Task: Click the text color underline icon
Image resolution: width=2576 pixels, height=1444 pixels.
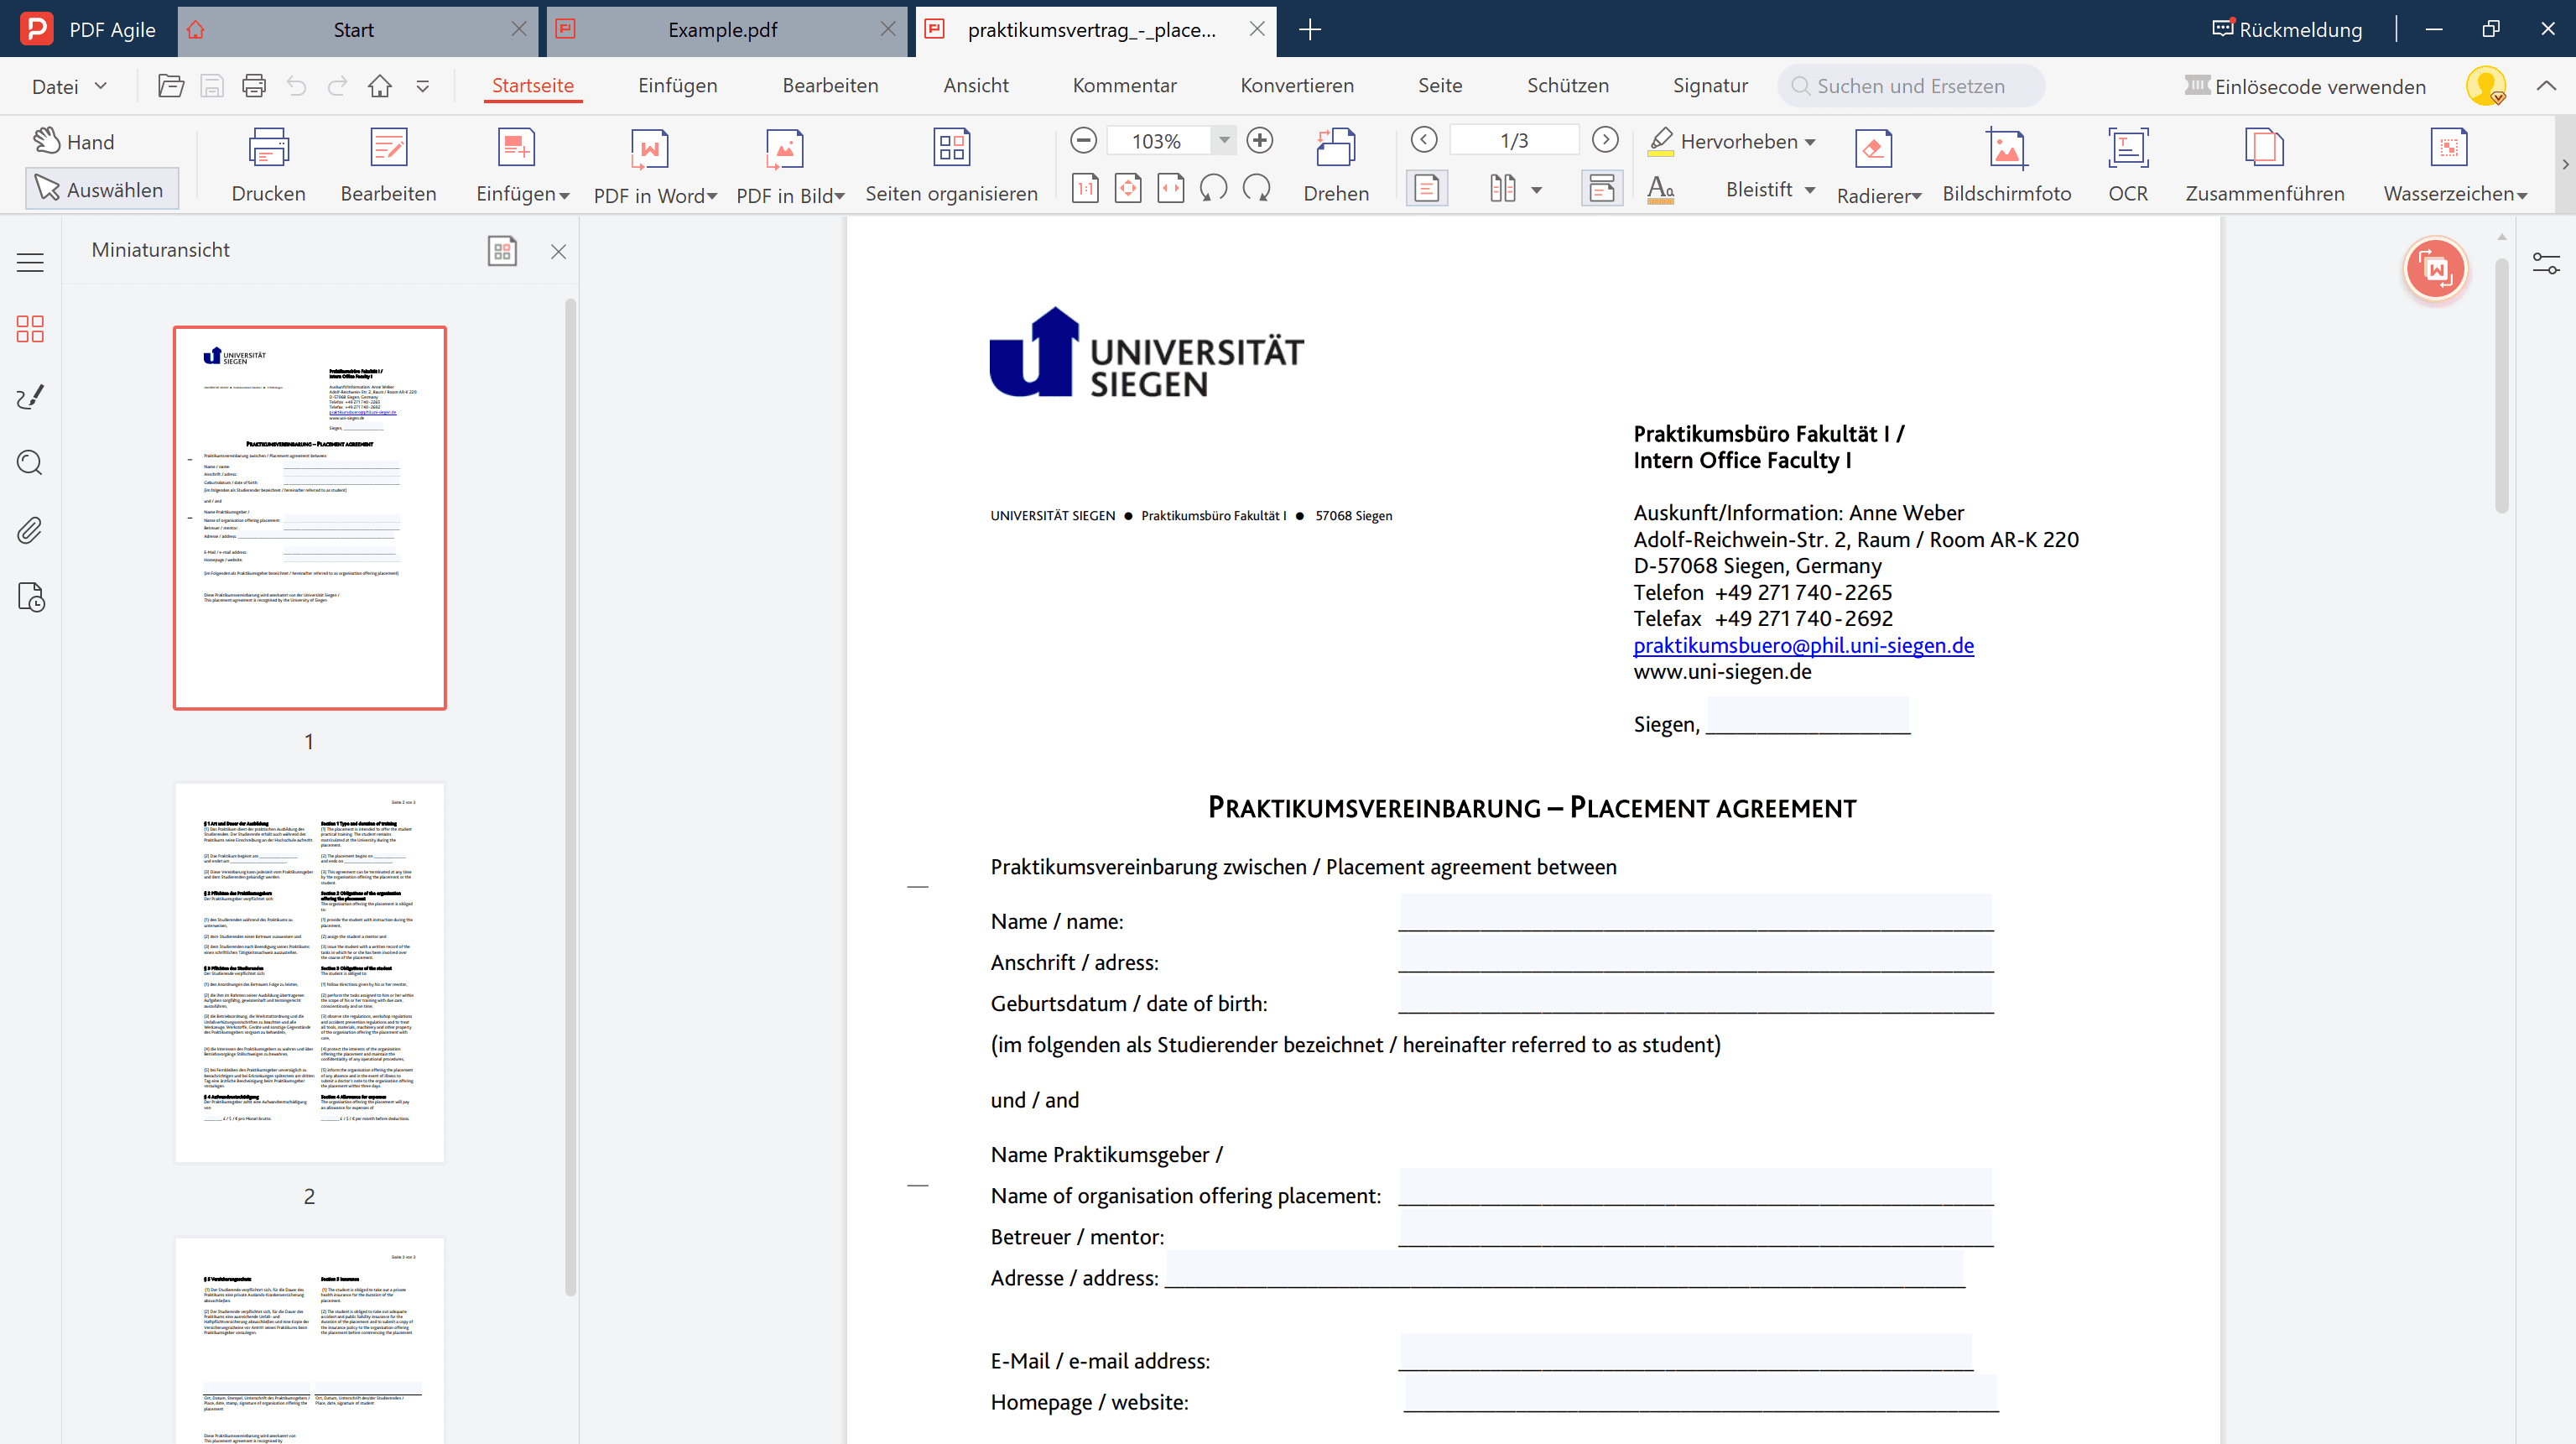Action: point(1661,189)
